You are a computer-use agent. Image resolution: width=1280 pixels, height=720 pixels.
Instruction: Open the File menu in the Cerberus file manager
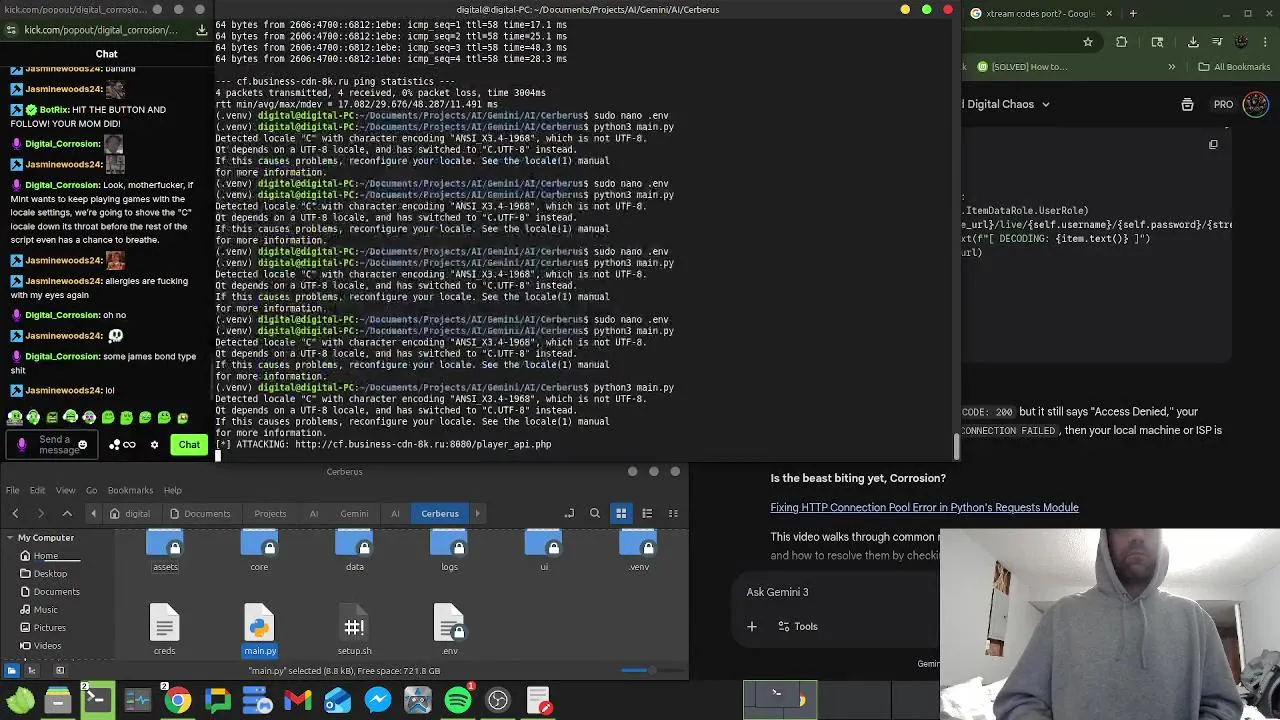click(12, 490)
